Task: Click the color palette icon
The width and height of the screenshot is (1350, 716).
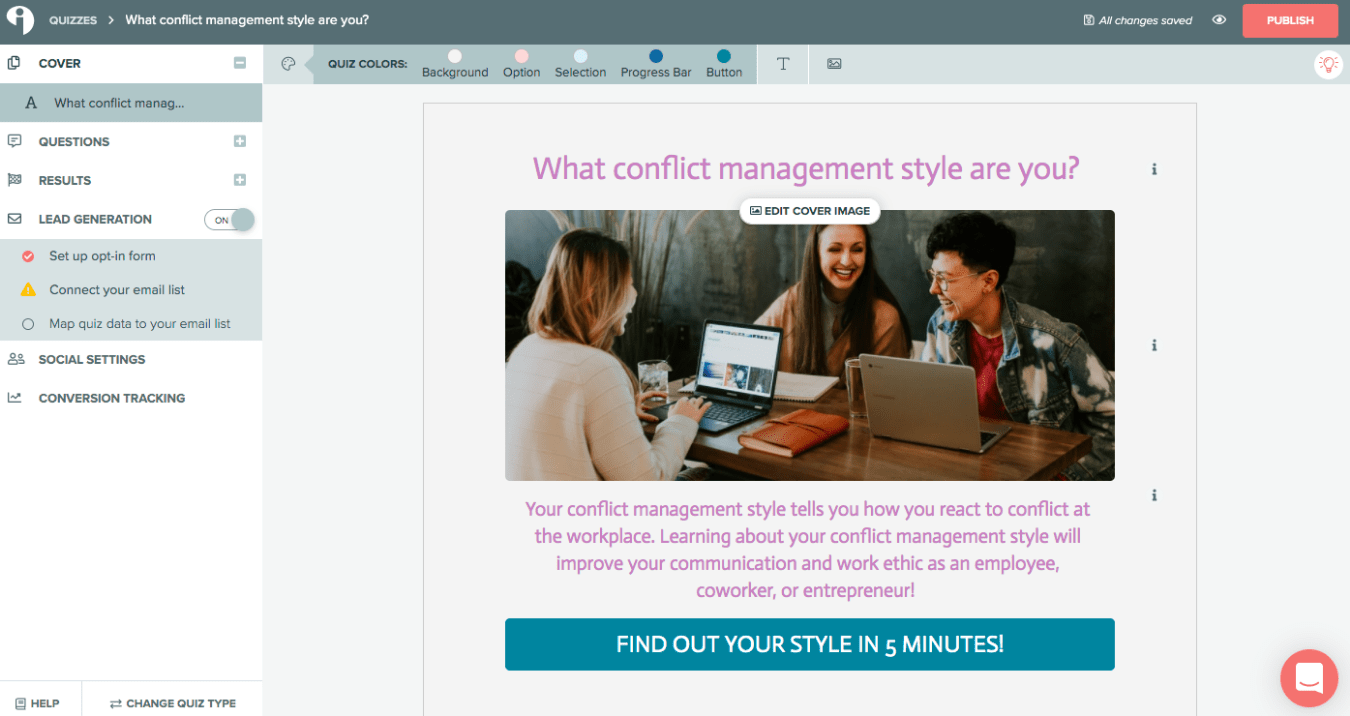Action: [288, 64]
